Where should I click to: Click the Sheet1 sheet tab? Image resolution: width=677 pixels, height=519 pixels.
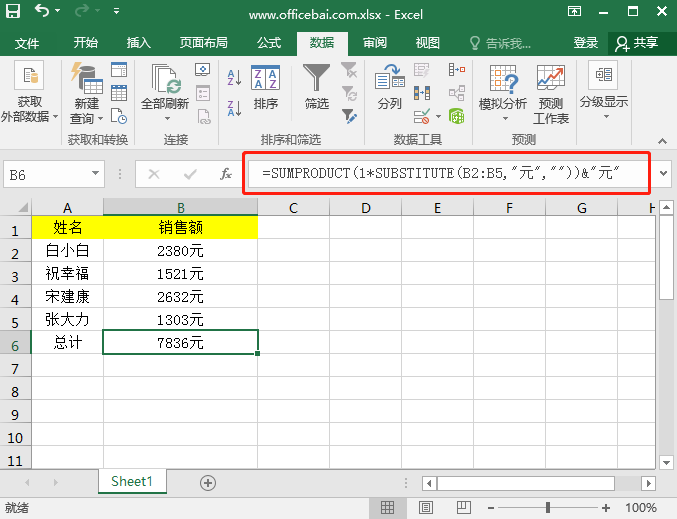(132, 481)
